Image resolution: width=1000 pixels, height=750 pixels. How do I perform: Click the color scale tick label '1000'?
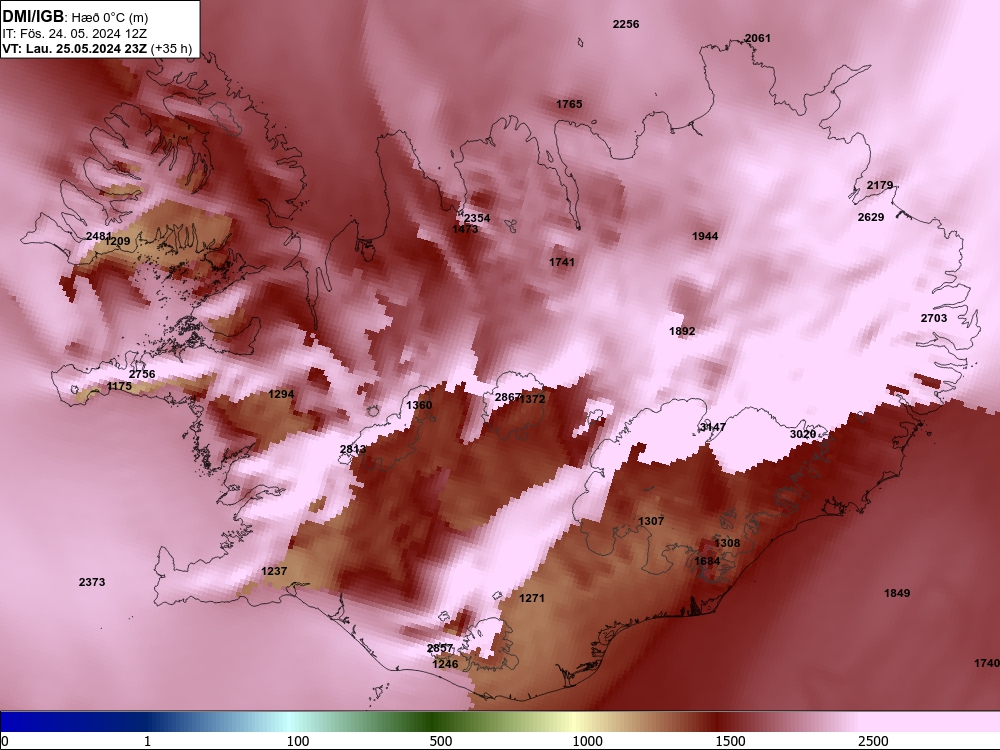[x=587, y=741]
